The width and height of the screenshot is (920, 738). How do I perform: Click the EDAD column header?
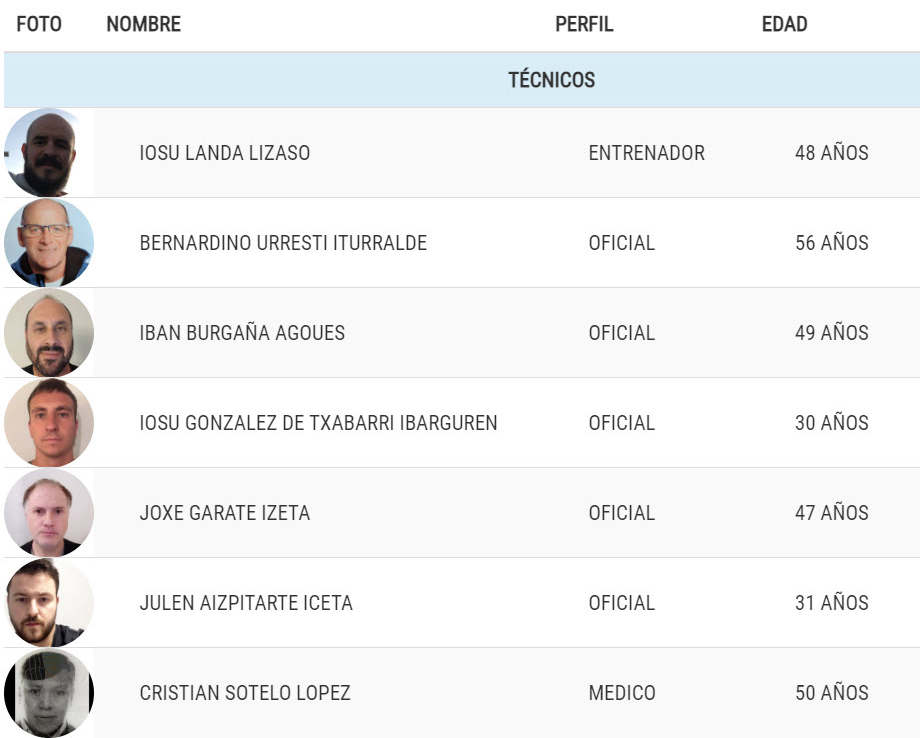coord(784,24)
